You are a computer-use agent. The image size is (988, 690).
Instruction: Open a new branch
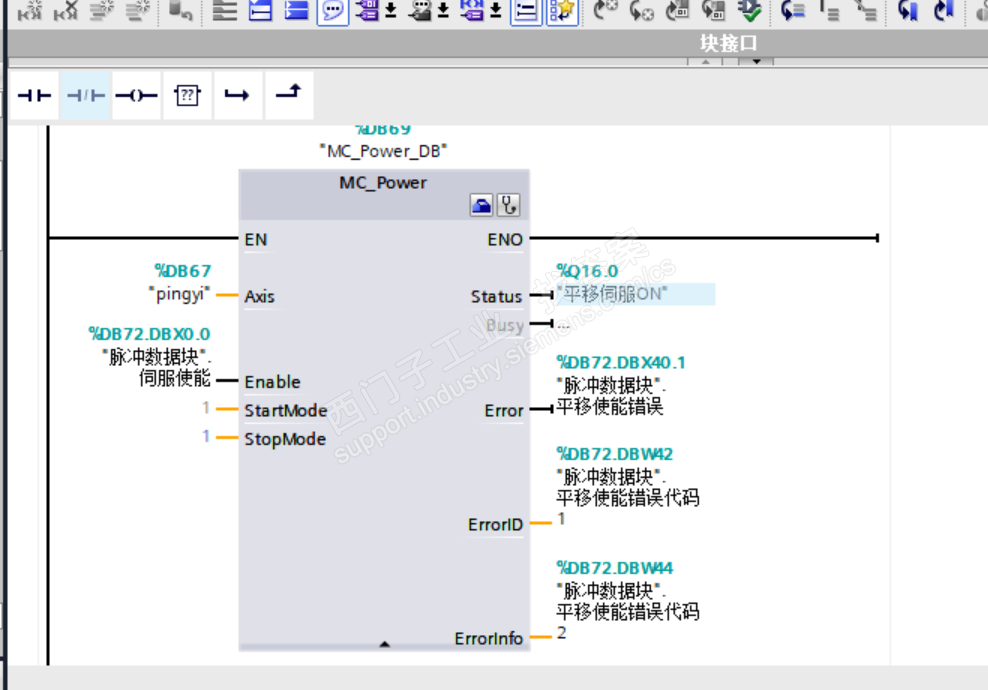[238, 95]
